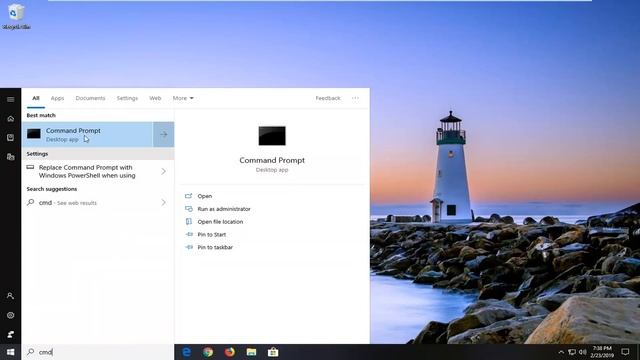Choose Pin to Start
This screenshot has width=640, height=360.
pyautogui.click(x=211, y=235)
